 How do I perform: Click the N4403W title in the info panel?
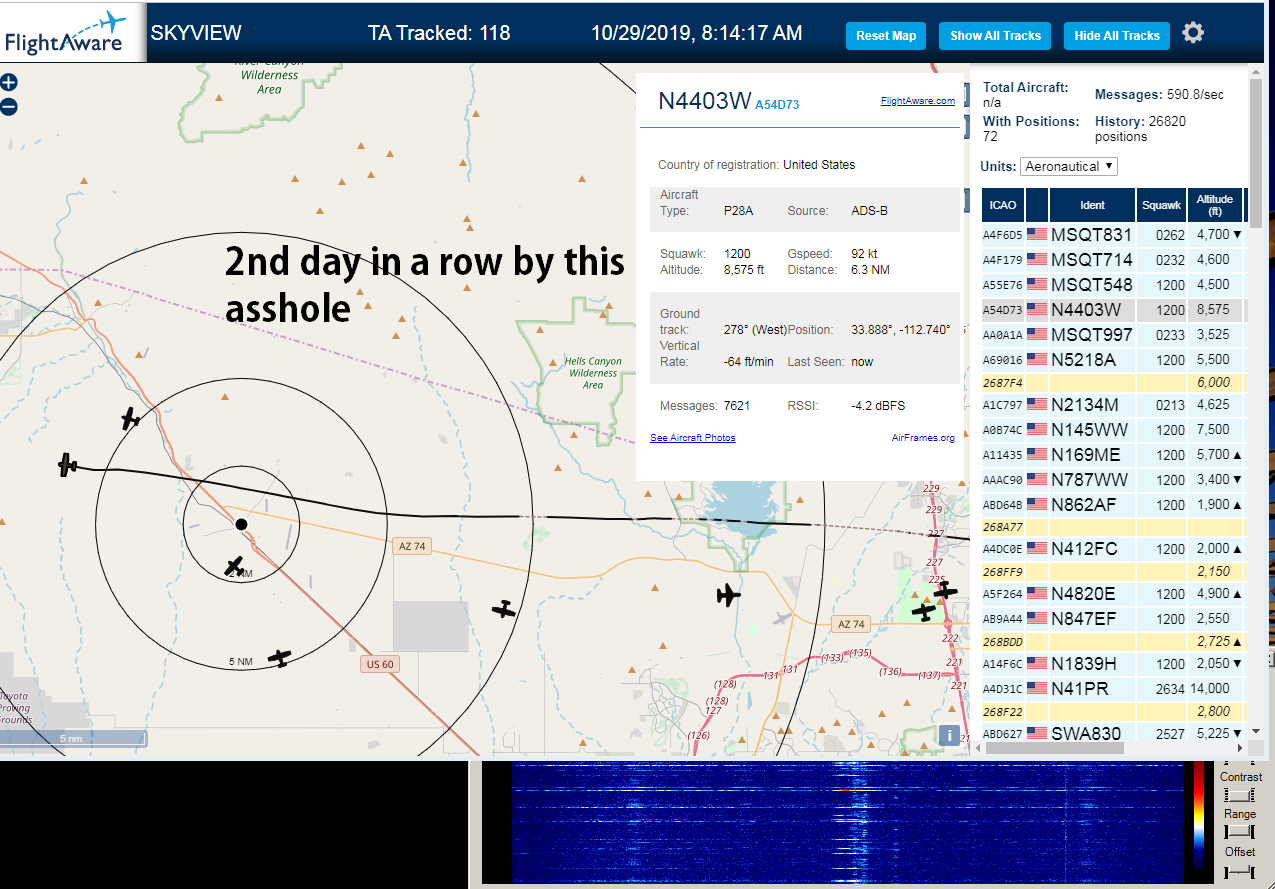point(704,100)
